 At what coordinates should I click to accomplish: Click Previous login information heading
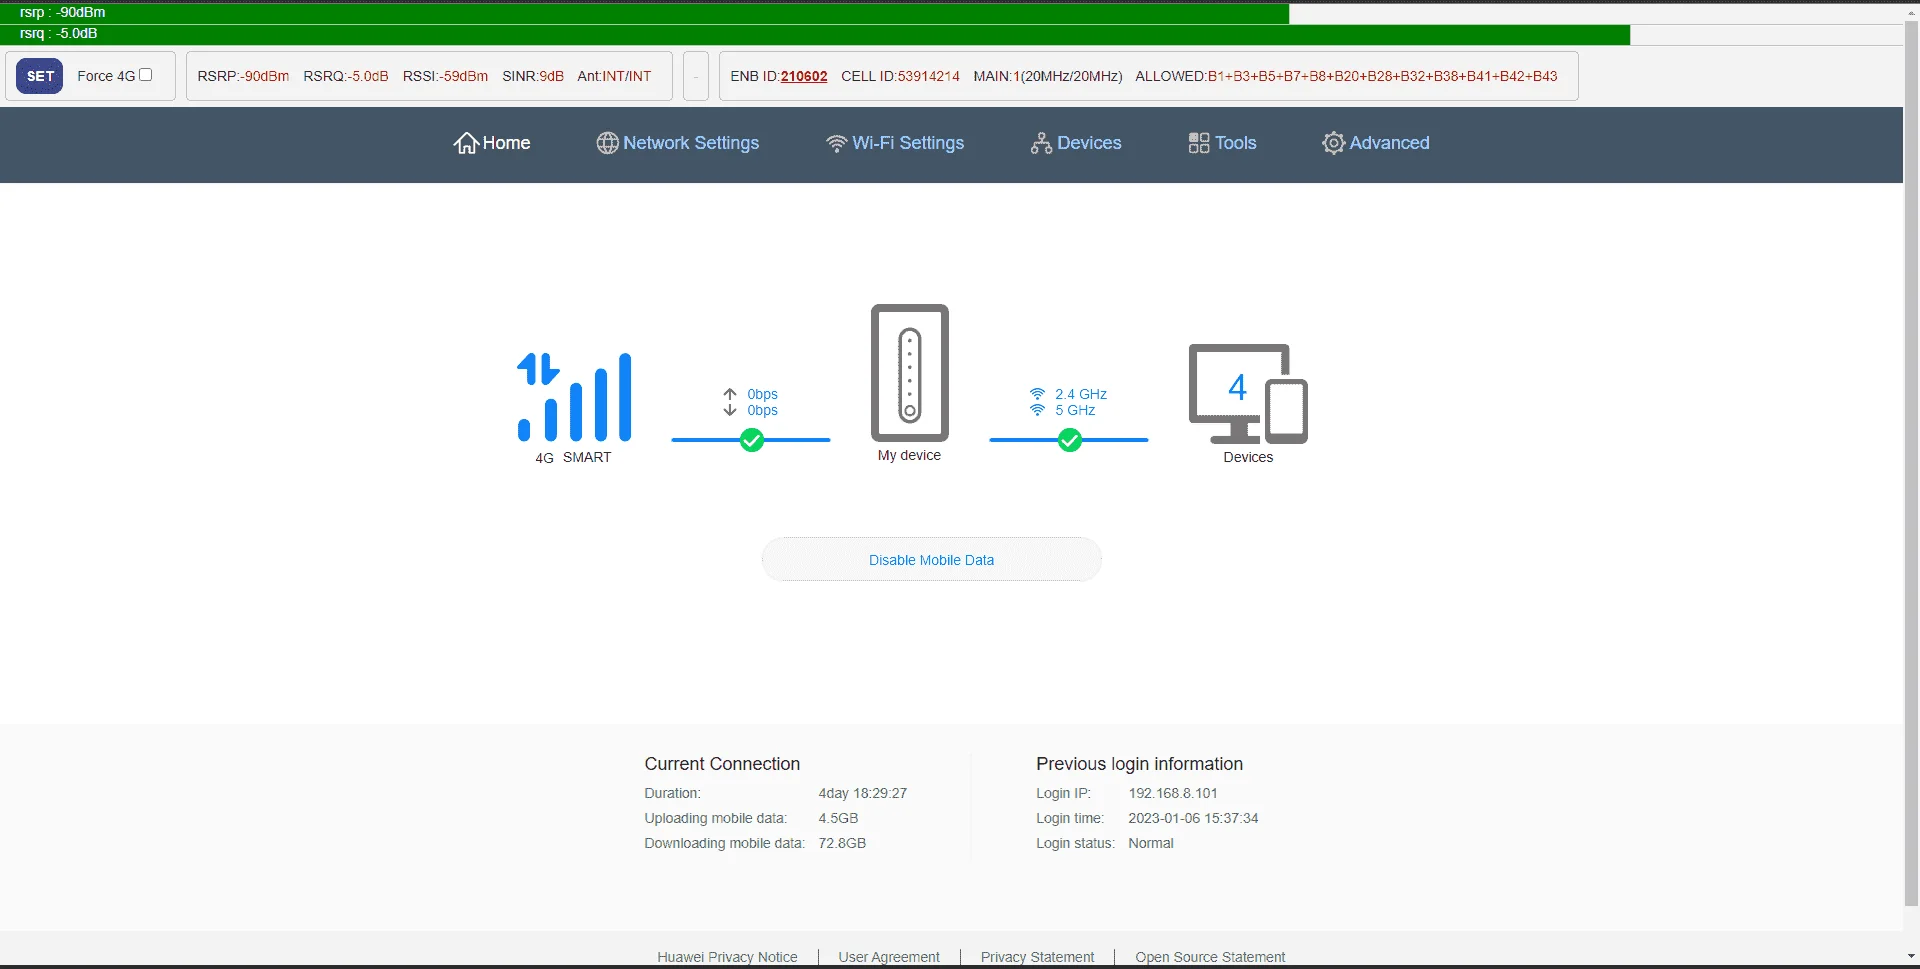pos(1139,764)
